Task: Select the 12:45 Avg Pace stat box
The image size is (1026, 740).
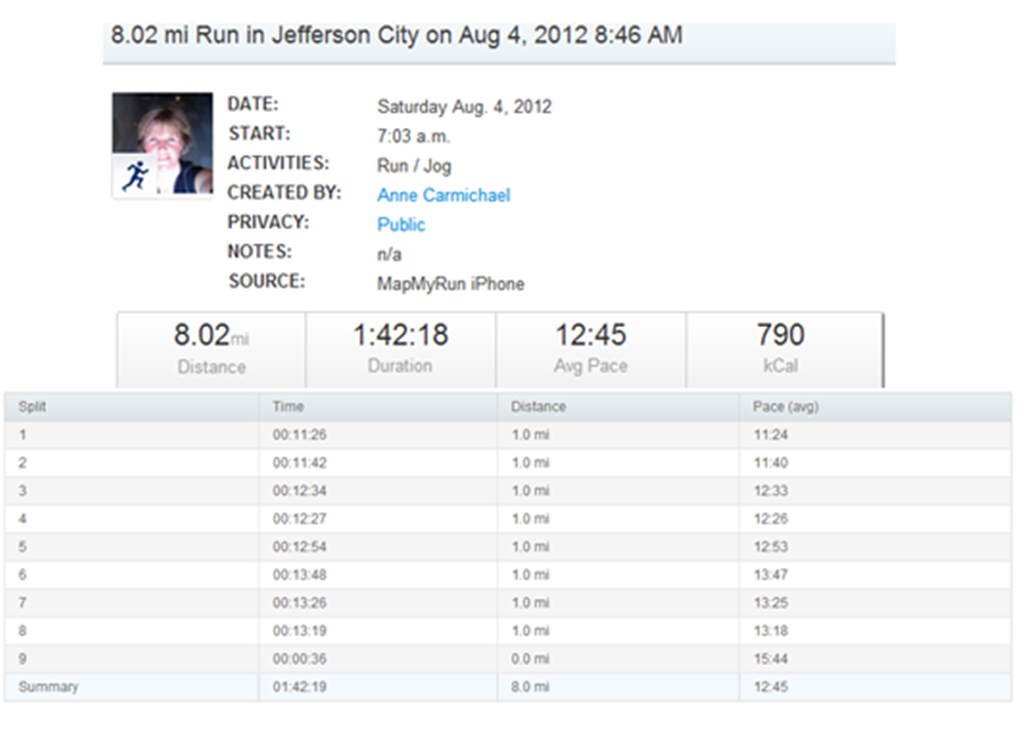Action: pos(591,349)
